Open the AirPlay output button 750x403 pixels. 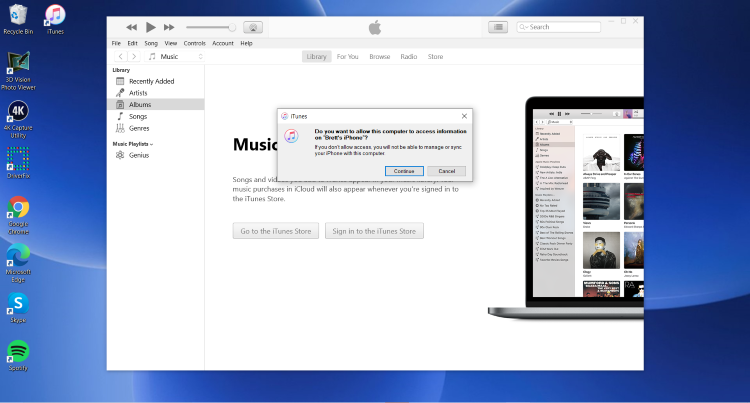click(x=253, y=27)
